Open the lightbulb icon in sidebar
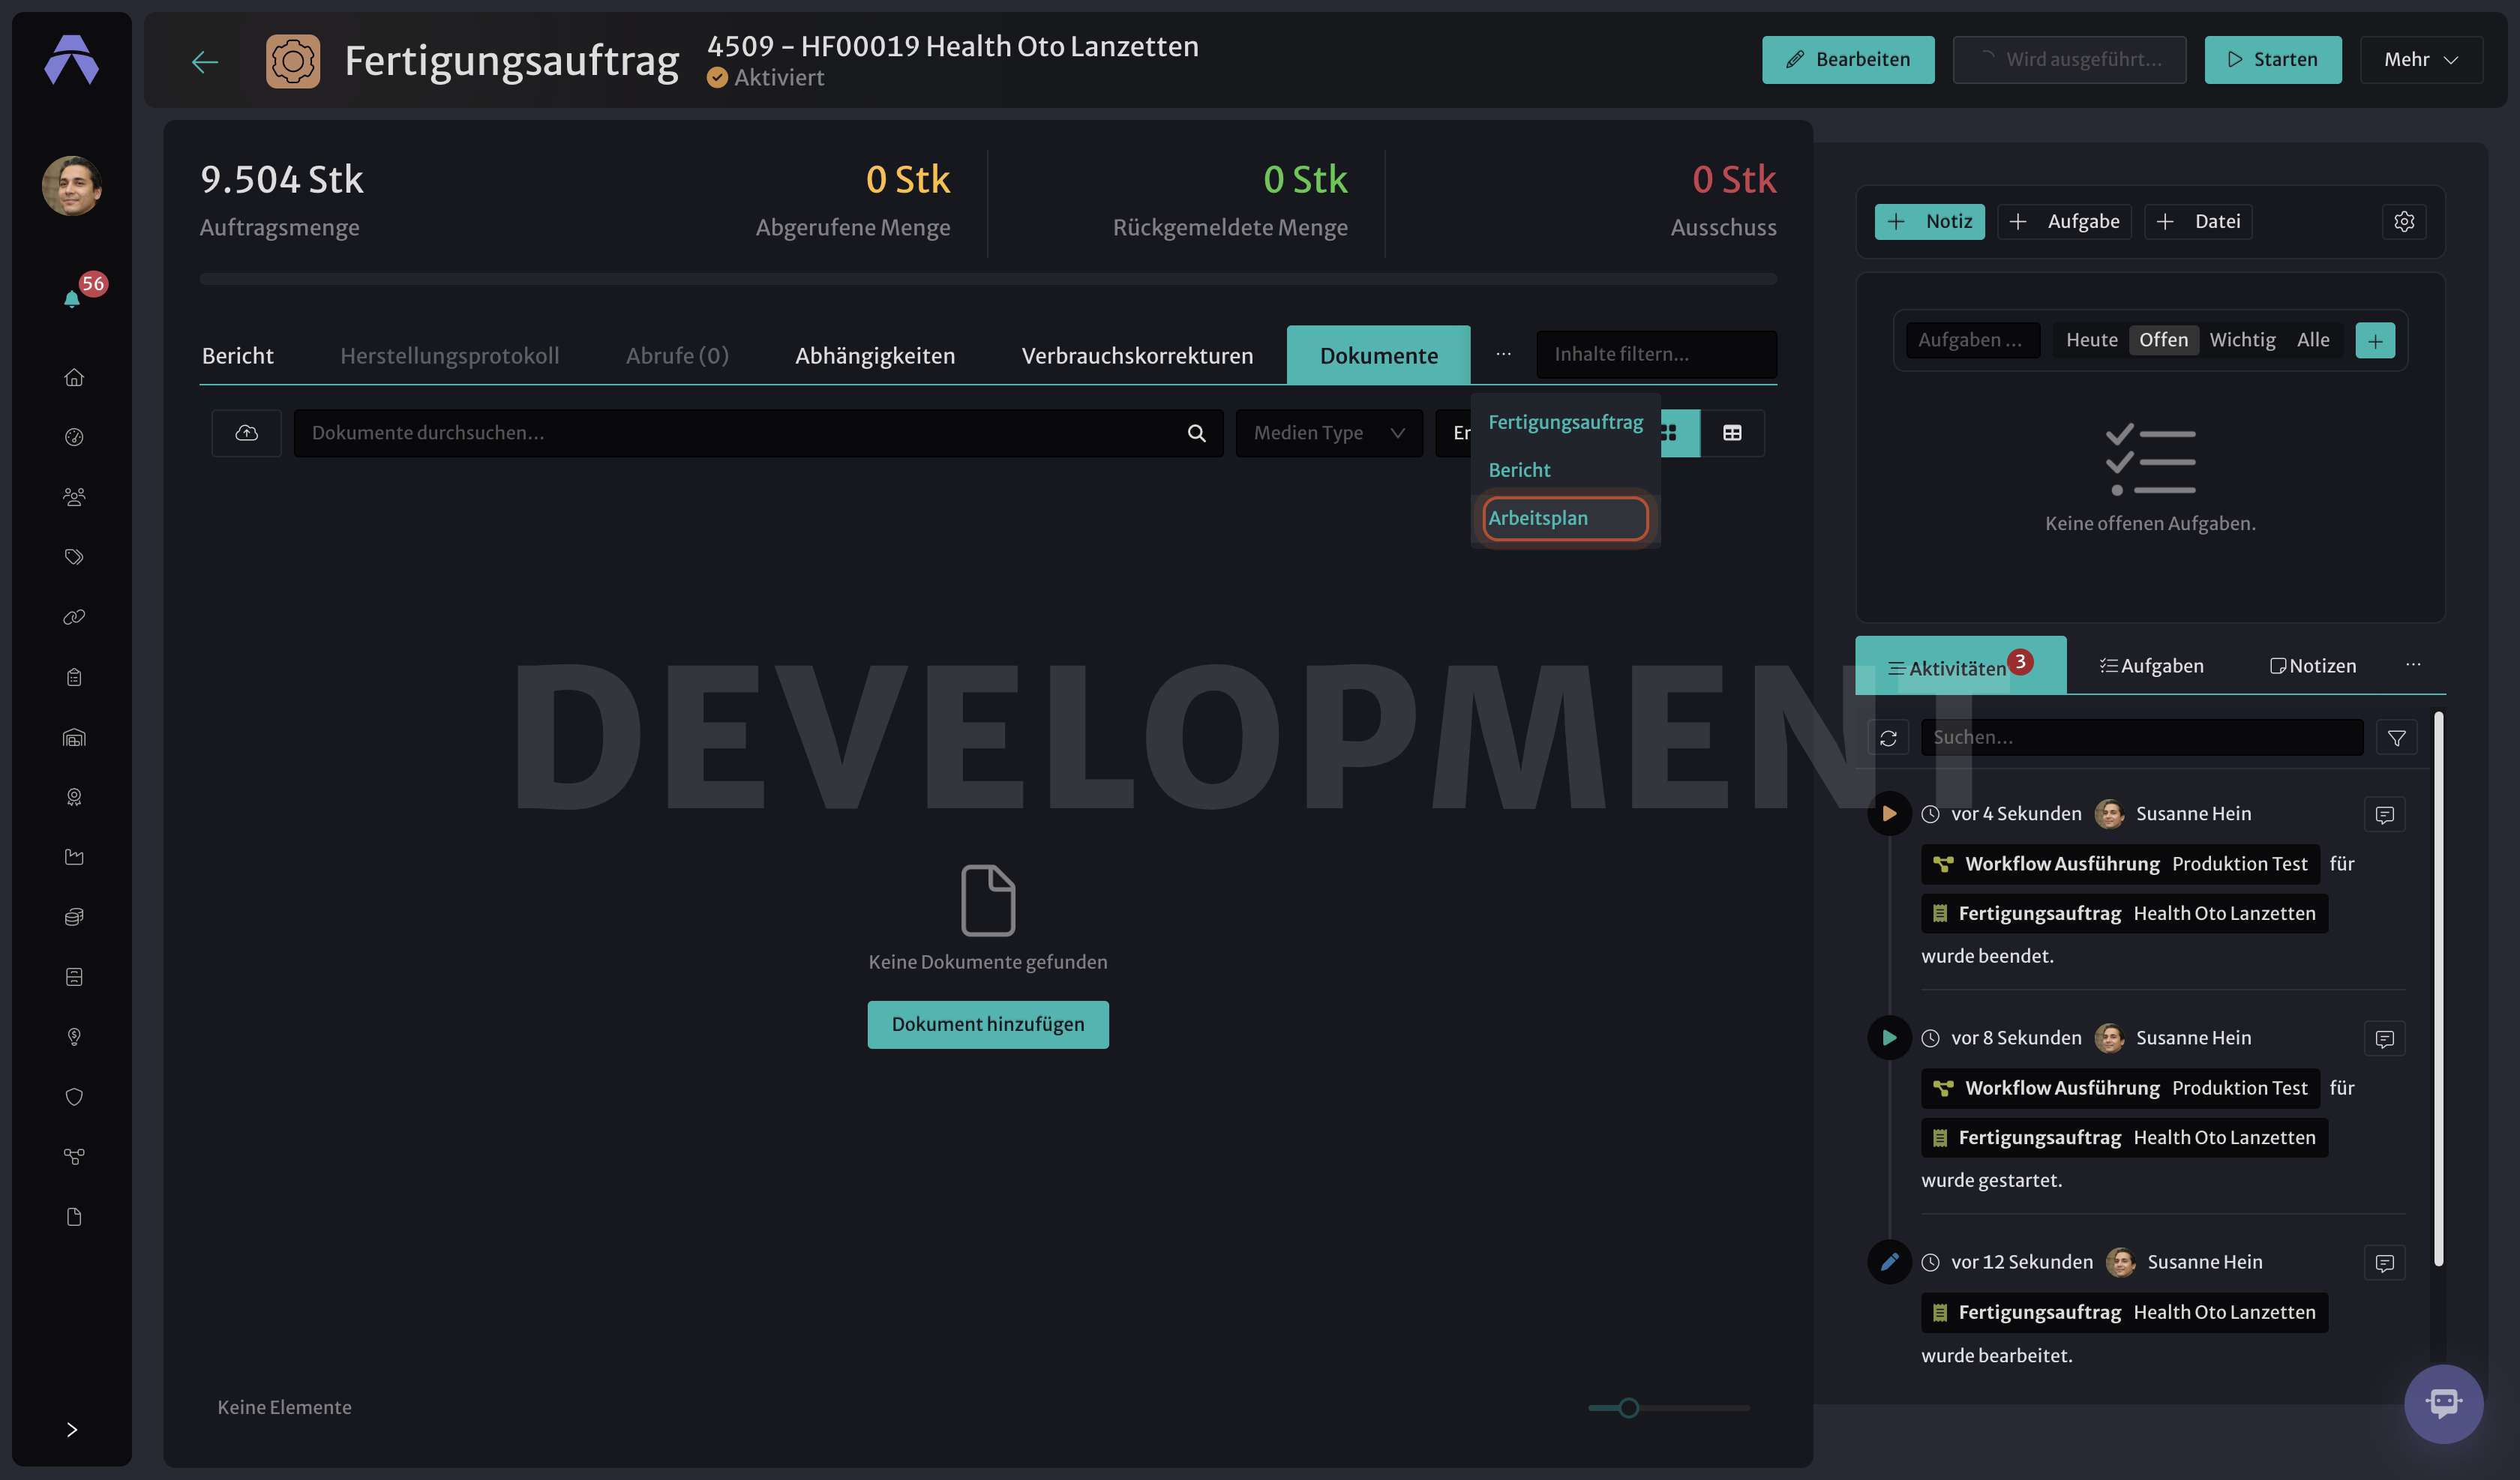The image size is (2520, 1480). click(73, 1037)
